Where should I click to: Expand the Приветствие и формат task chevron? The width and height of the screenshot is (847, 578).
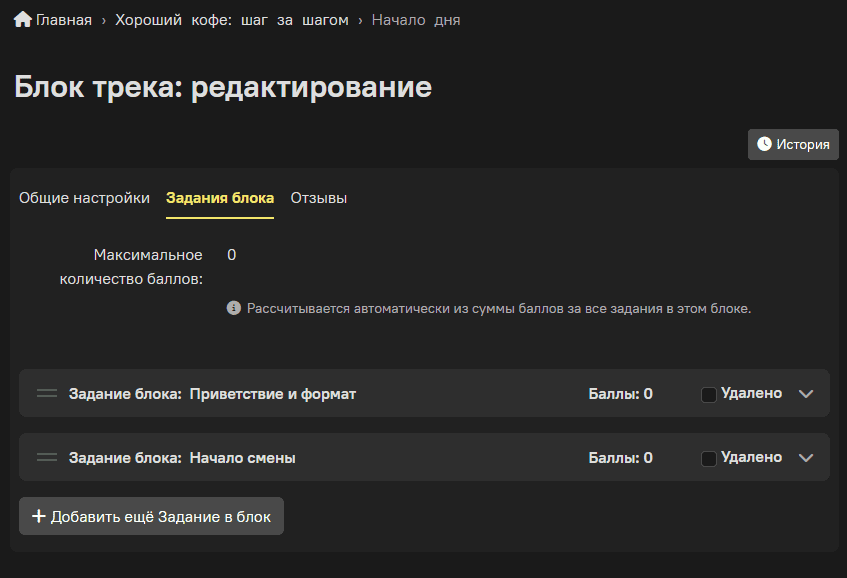point(808,394)
